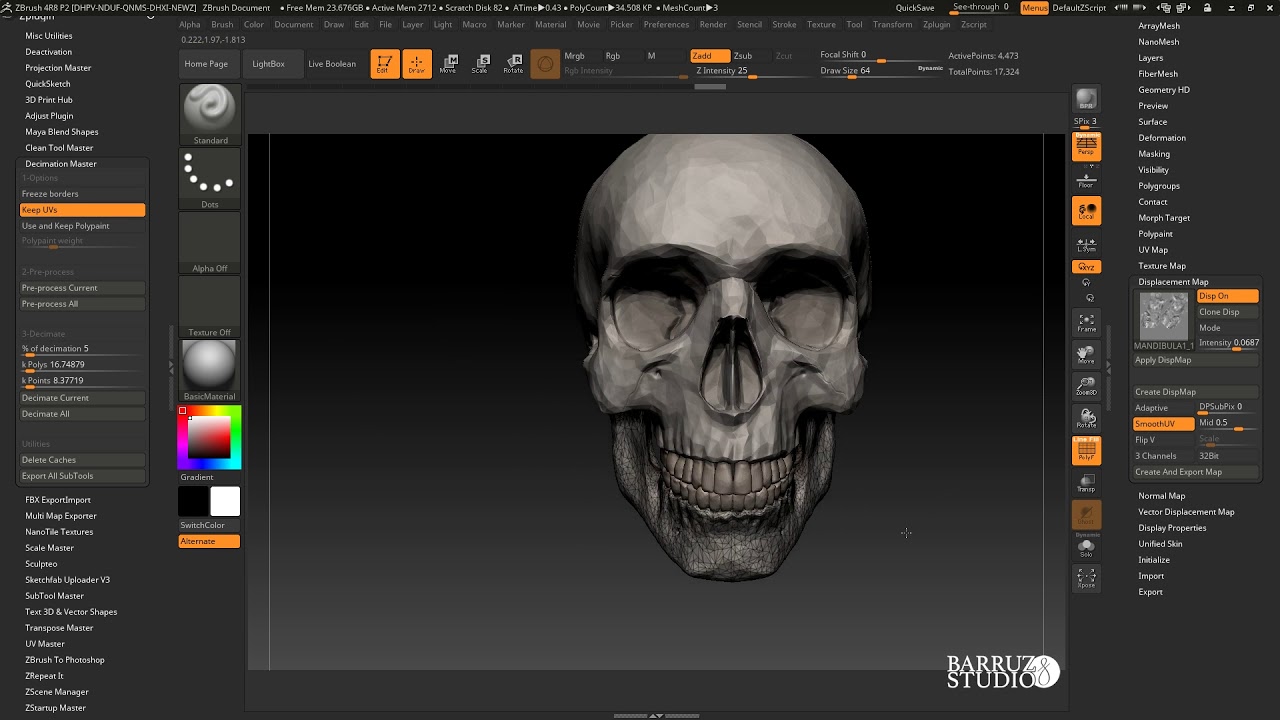The width and height of the screenshot is (1280, 720).
Task: Expand the Masking subpalette
Action: point(1154,154)
